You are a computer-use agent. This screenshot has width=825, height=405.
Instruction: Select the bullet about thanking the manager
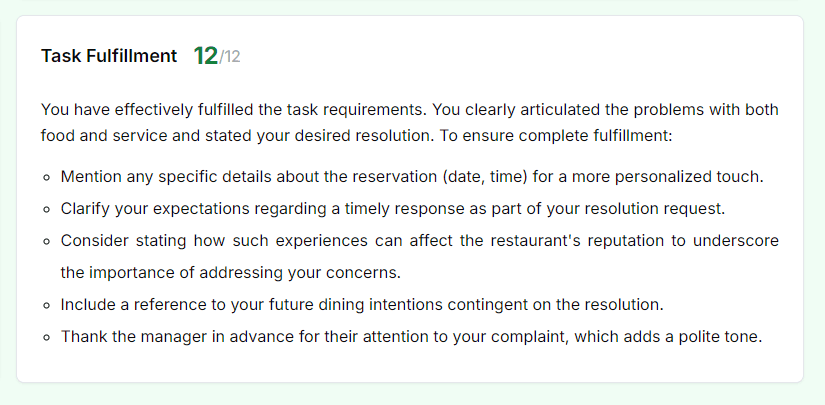pos(411,336)
